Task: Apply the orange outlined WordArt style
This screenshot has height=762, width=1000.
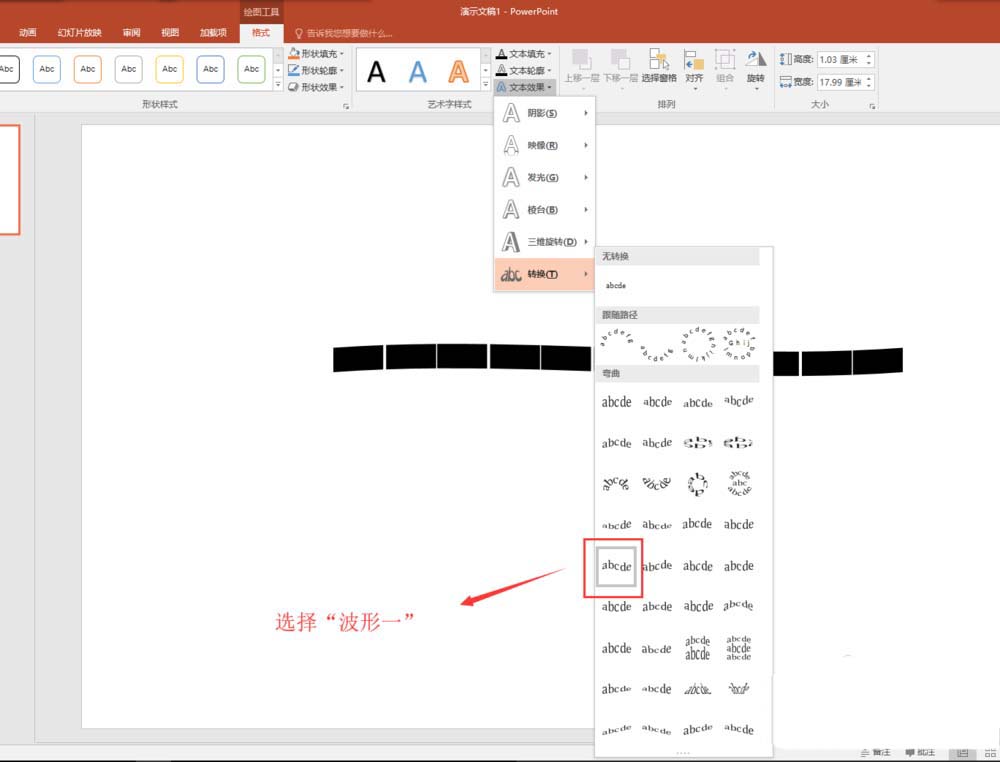Action: click(458, 71)
